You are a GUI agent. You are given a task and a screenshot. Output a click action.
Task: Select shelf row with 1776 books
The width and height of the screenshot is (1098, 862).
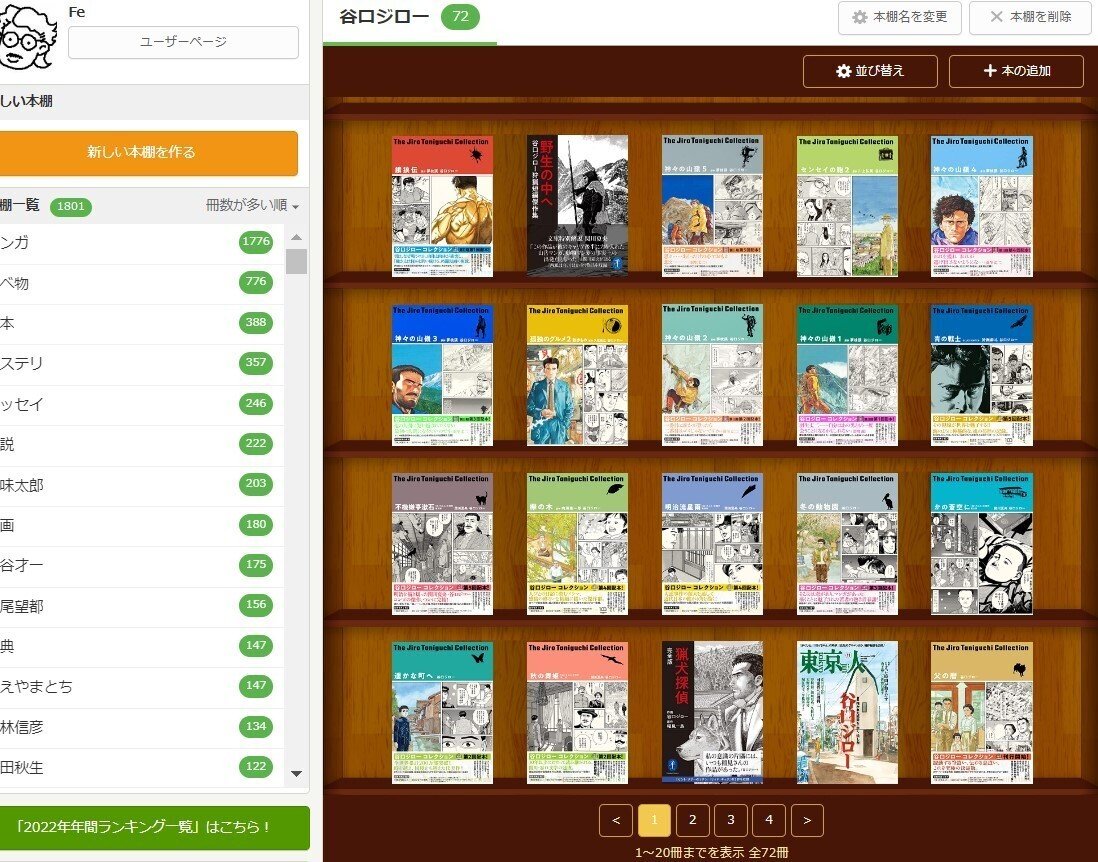pos(142,243)
